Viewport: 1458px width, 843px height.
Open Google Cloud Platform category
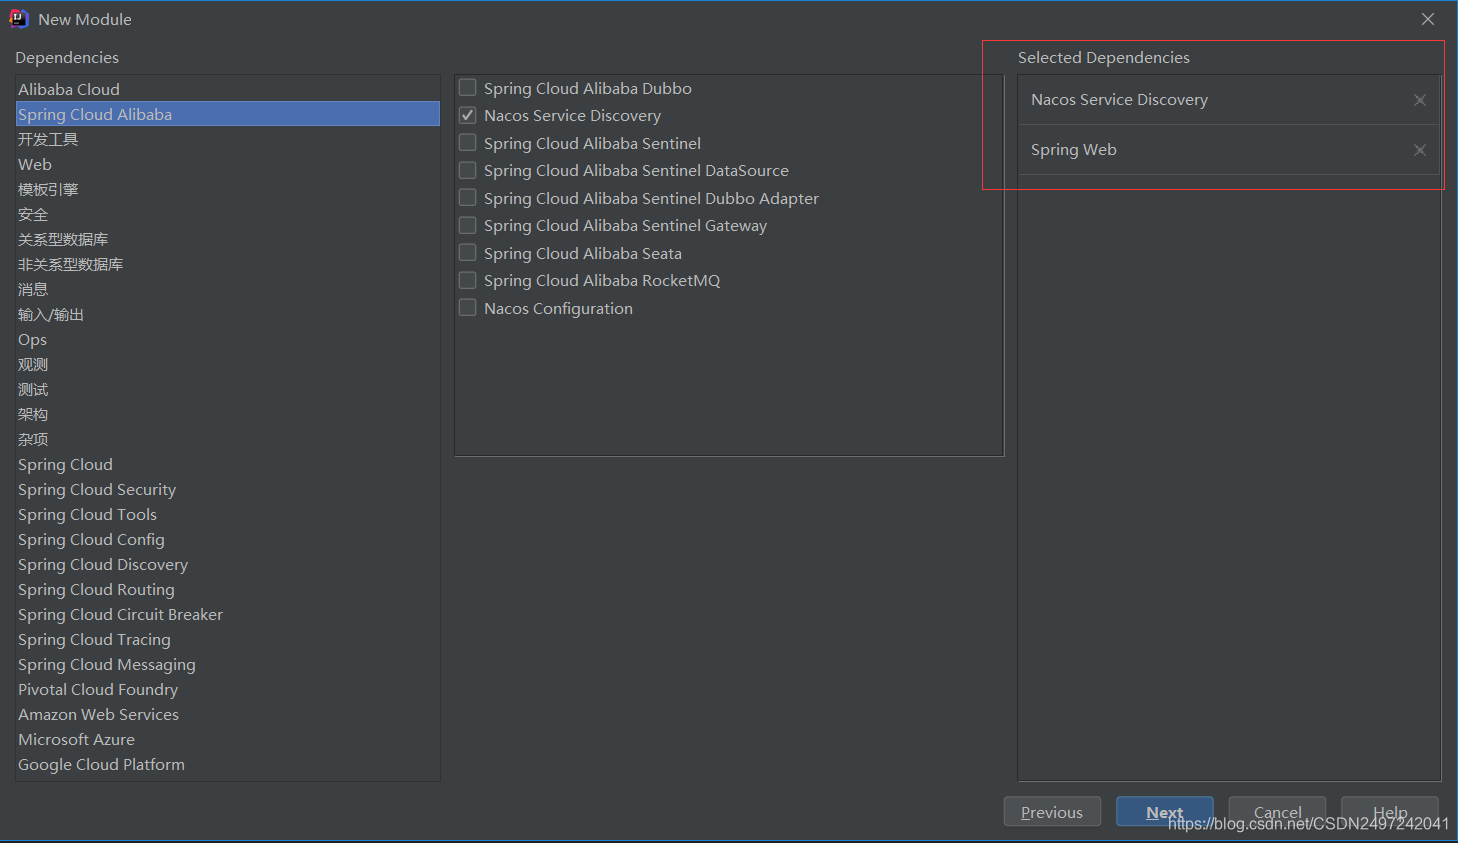point(228,764)
